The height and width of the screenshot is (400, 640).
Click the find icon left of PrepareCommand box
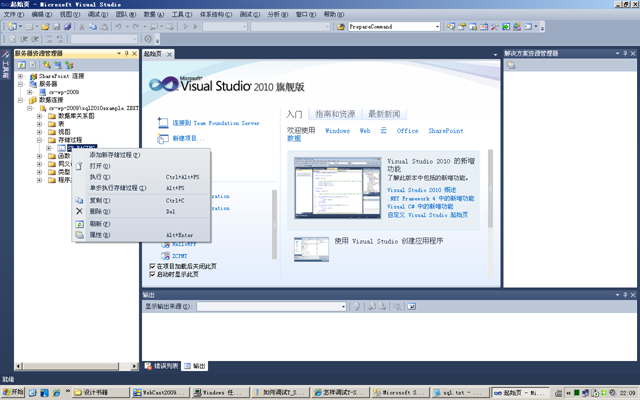pyautogui.click(x=340, y=27)
